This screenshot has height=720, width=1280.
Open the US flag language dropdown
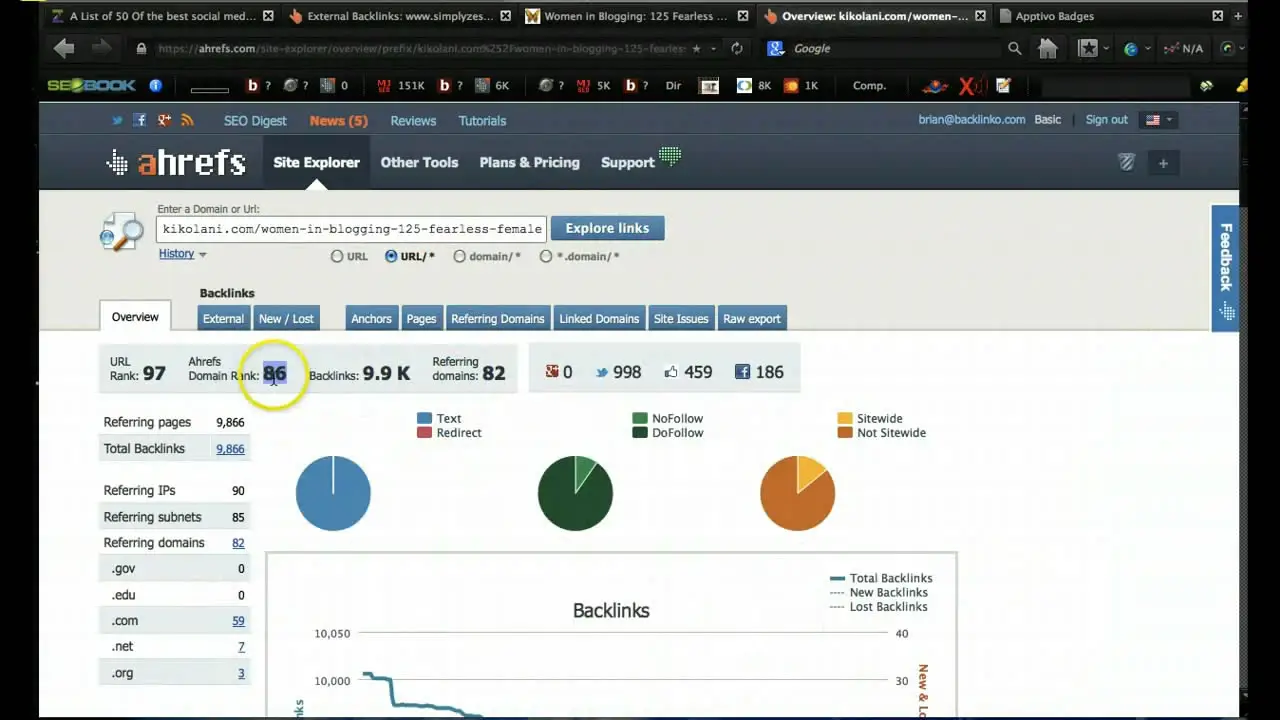[1160, 120]
